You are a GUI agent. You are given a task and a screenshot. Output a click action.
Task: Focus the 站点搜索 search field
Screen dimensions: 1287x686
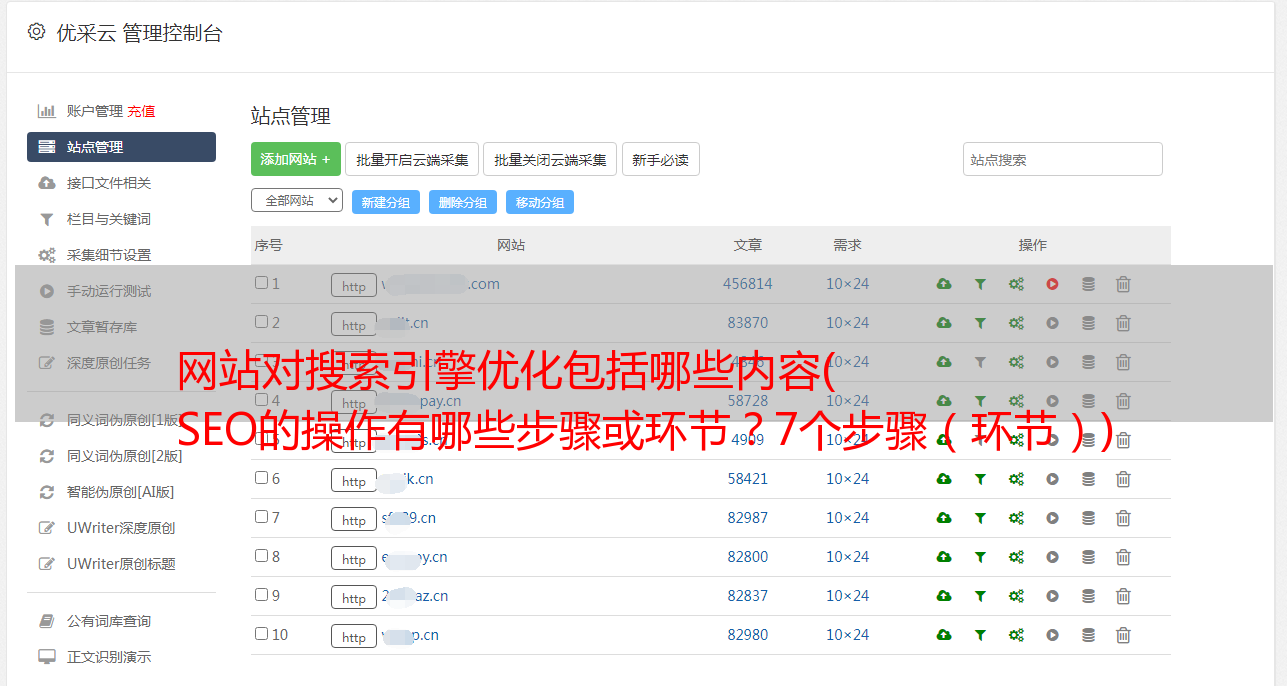click(1063, 159)
